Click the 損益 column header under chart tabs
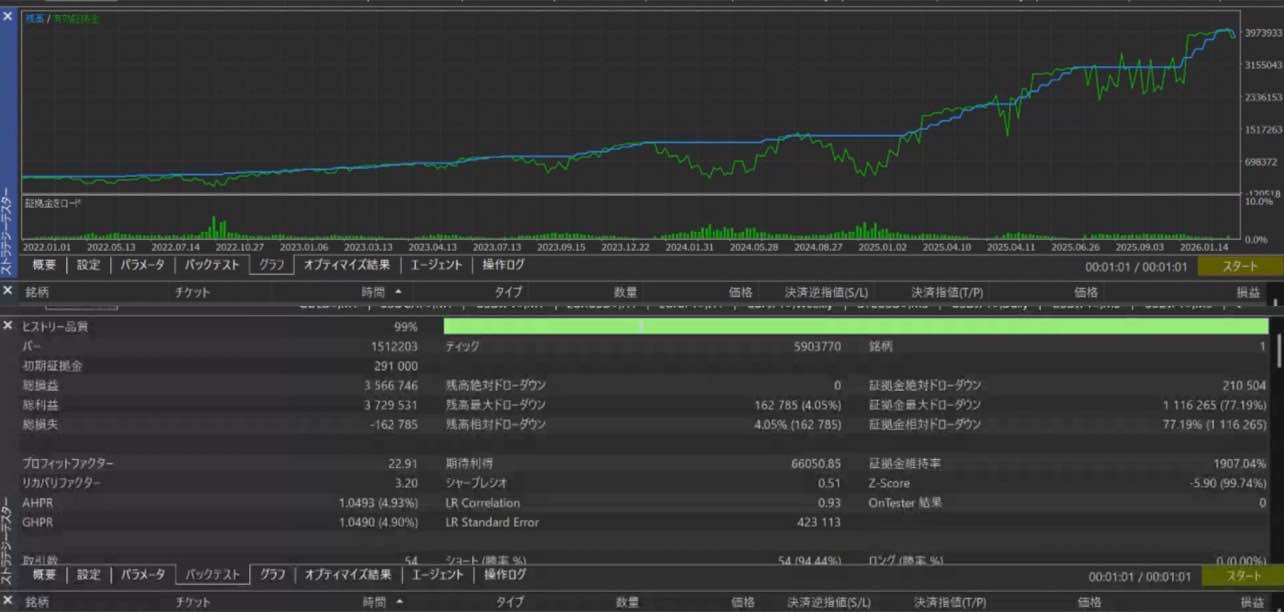 [1249, 292]
